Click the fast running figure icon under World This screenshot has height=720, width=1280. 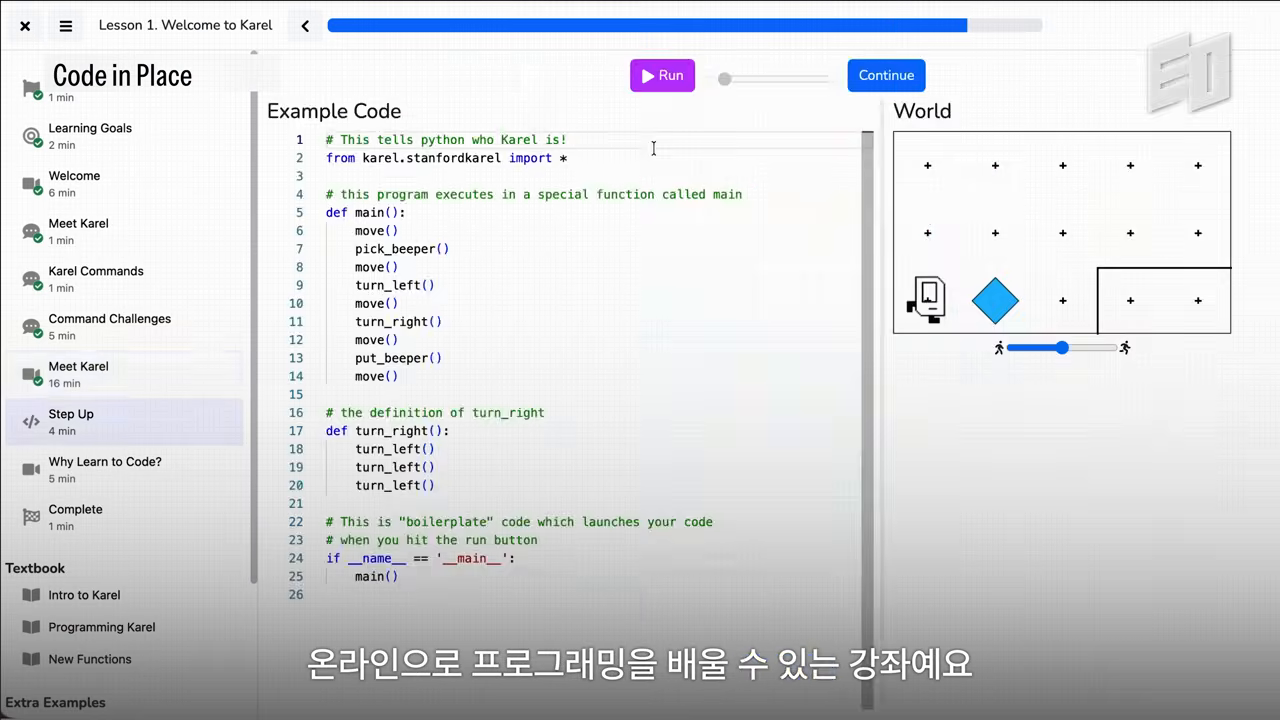(x=1125, y=348)
